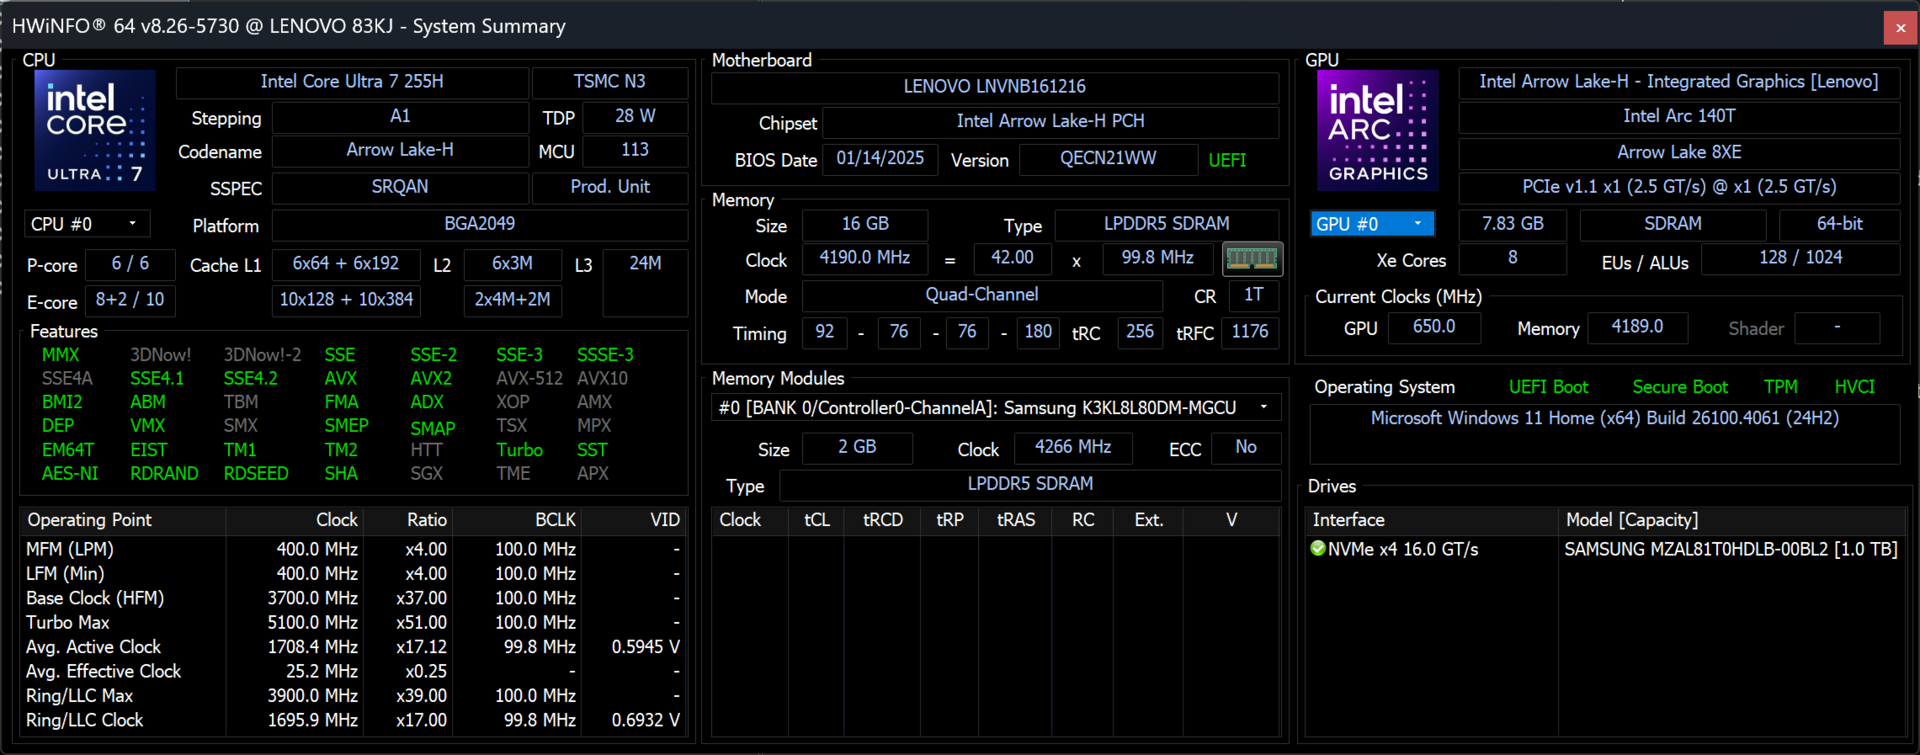Click the "TPM" indicator
Viewport: 1920px width, 755px height.
click(1781, 387)
